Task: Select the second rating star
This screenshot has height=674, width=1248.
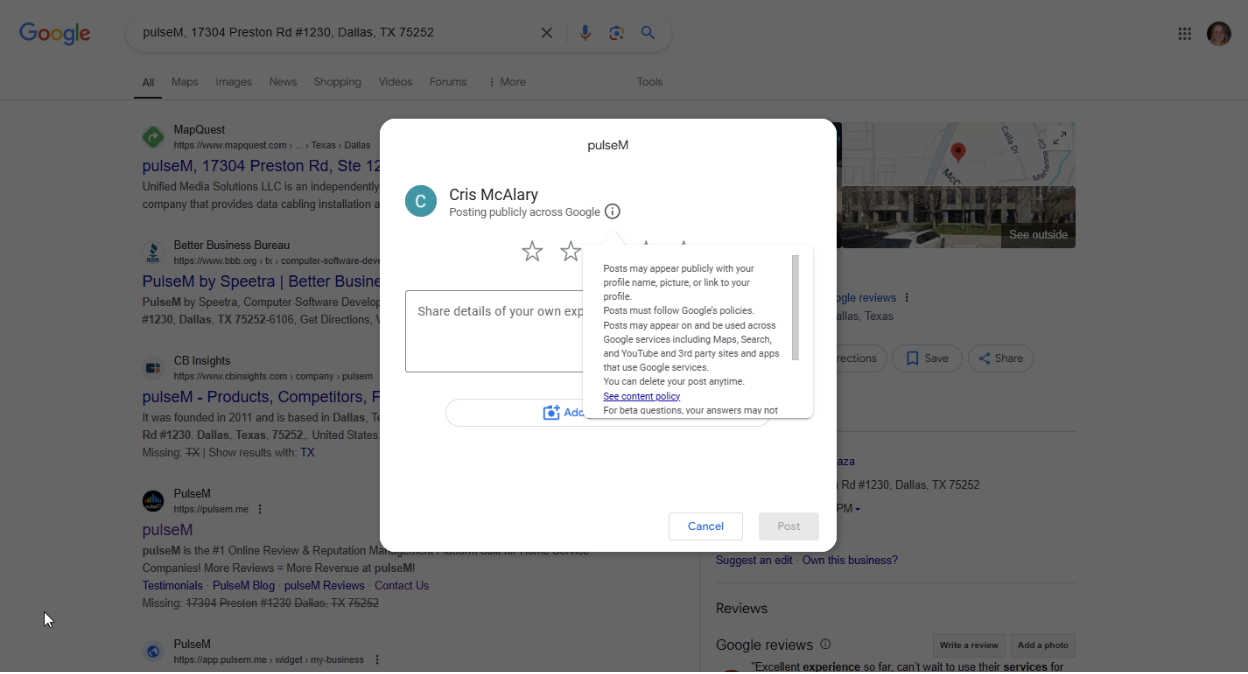Action: [x=570, y=252]
